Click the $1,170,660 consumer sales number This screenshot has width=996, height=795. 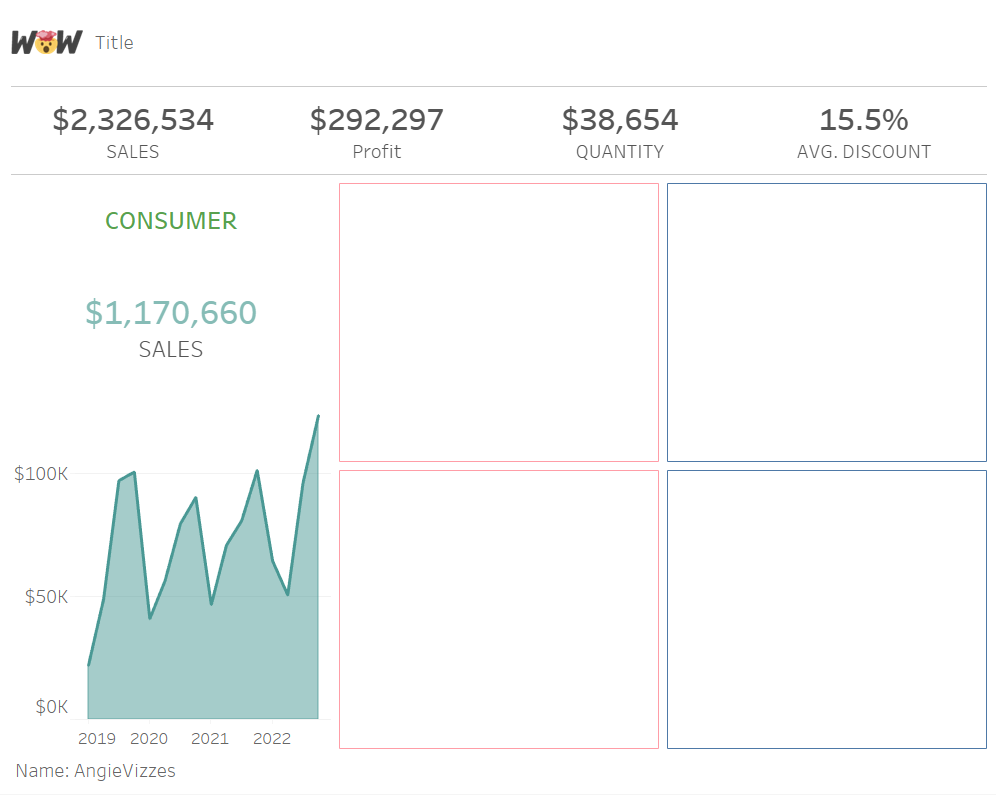pos(171,313)
